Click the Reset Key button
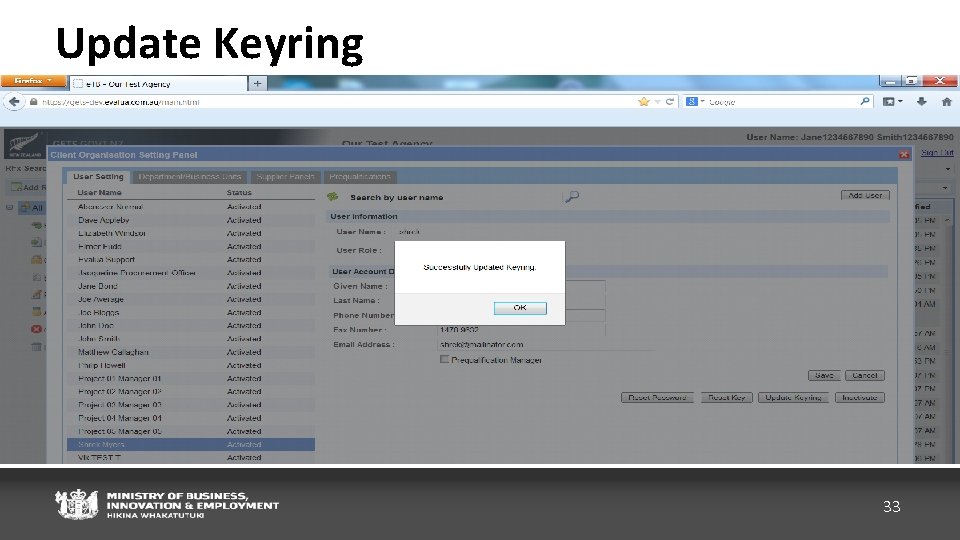 click(726, 397)
